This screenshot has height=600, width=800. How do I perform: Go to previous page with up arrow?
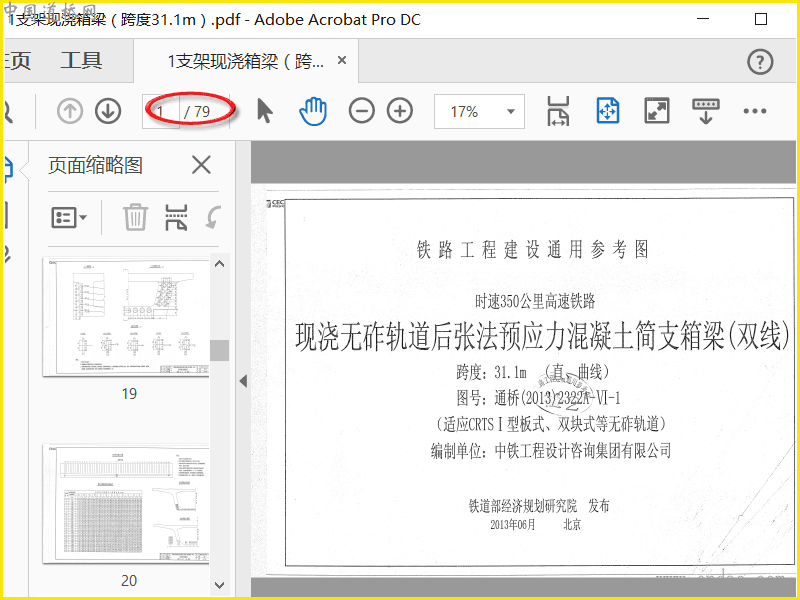69,111
